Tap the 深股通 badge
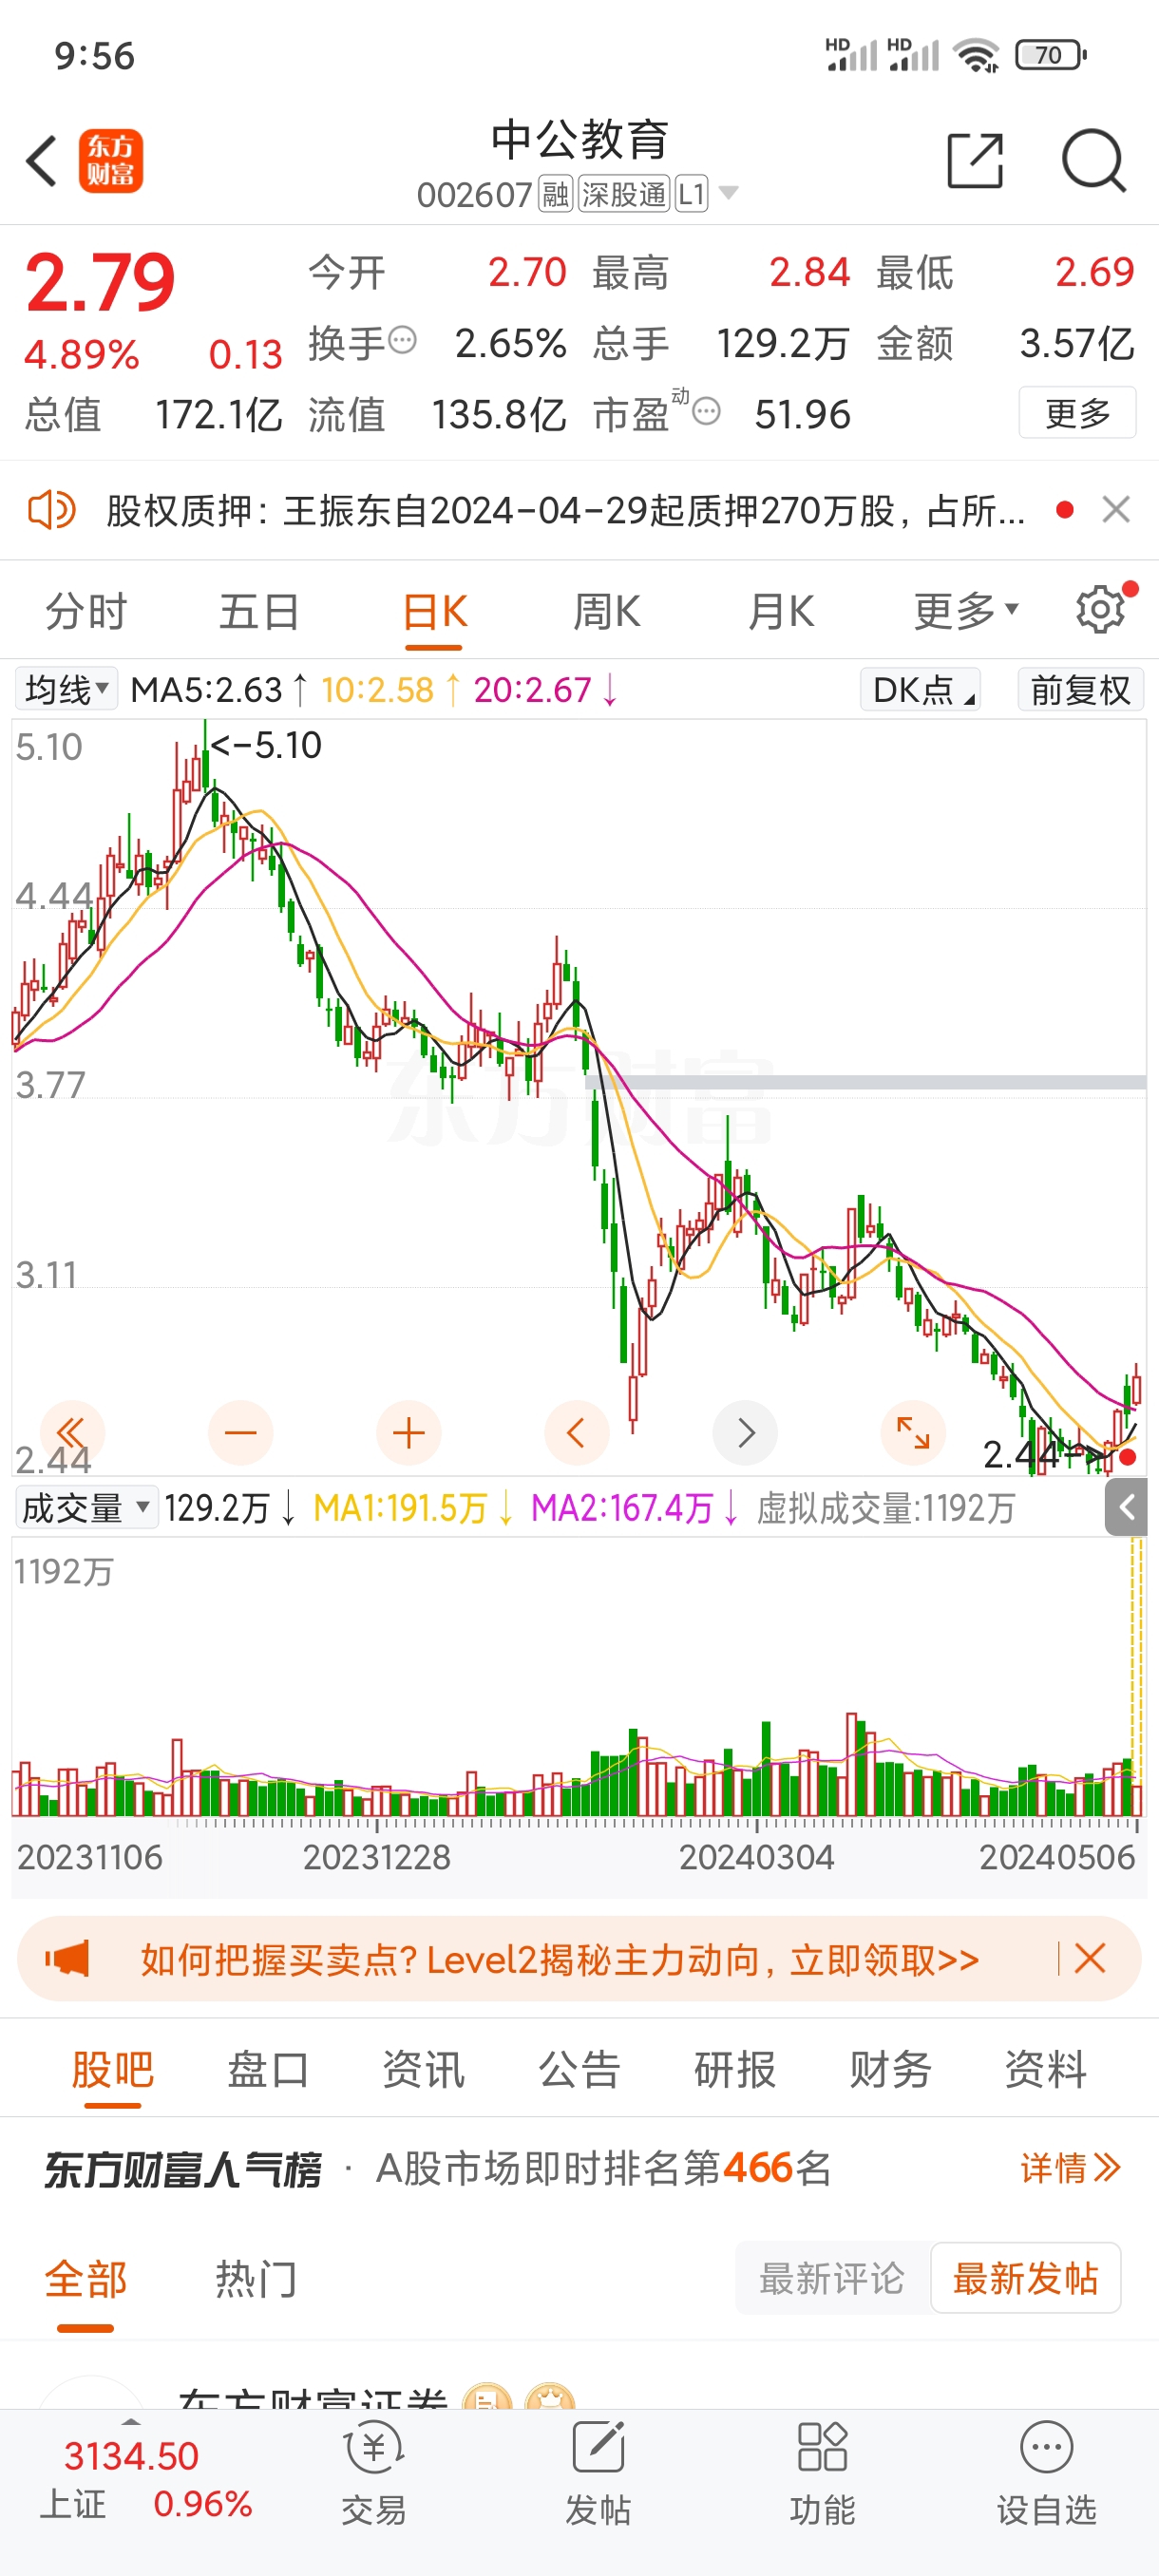The image size is (1159, 2576). tap(624, 194)
